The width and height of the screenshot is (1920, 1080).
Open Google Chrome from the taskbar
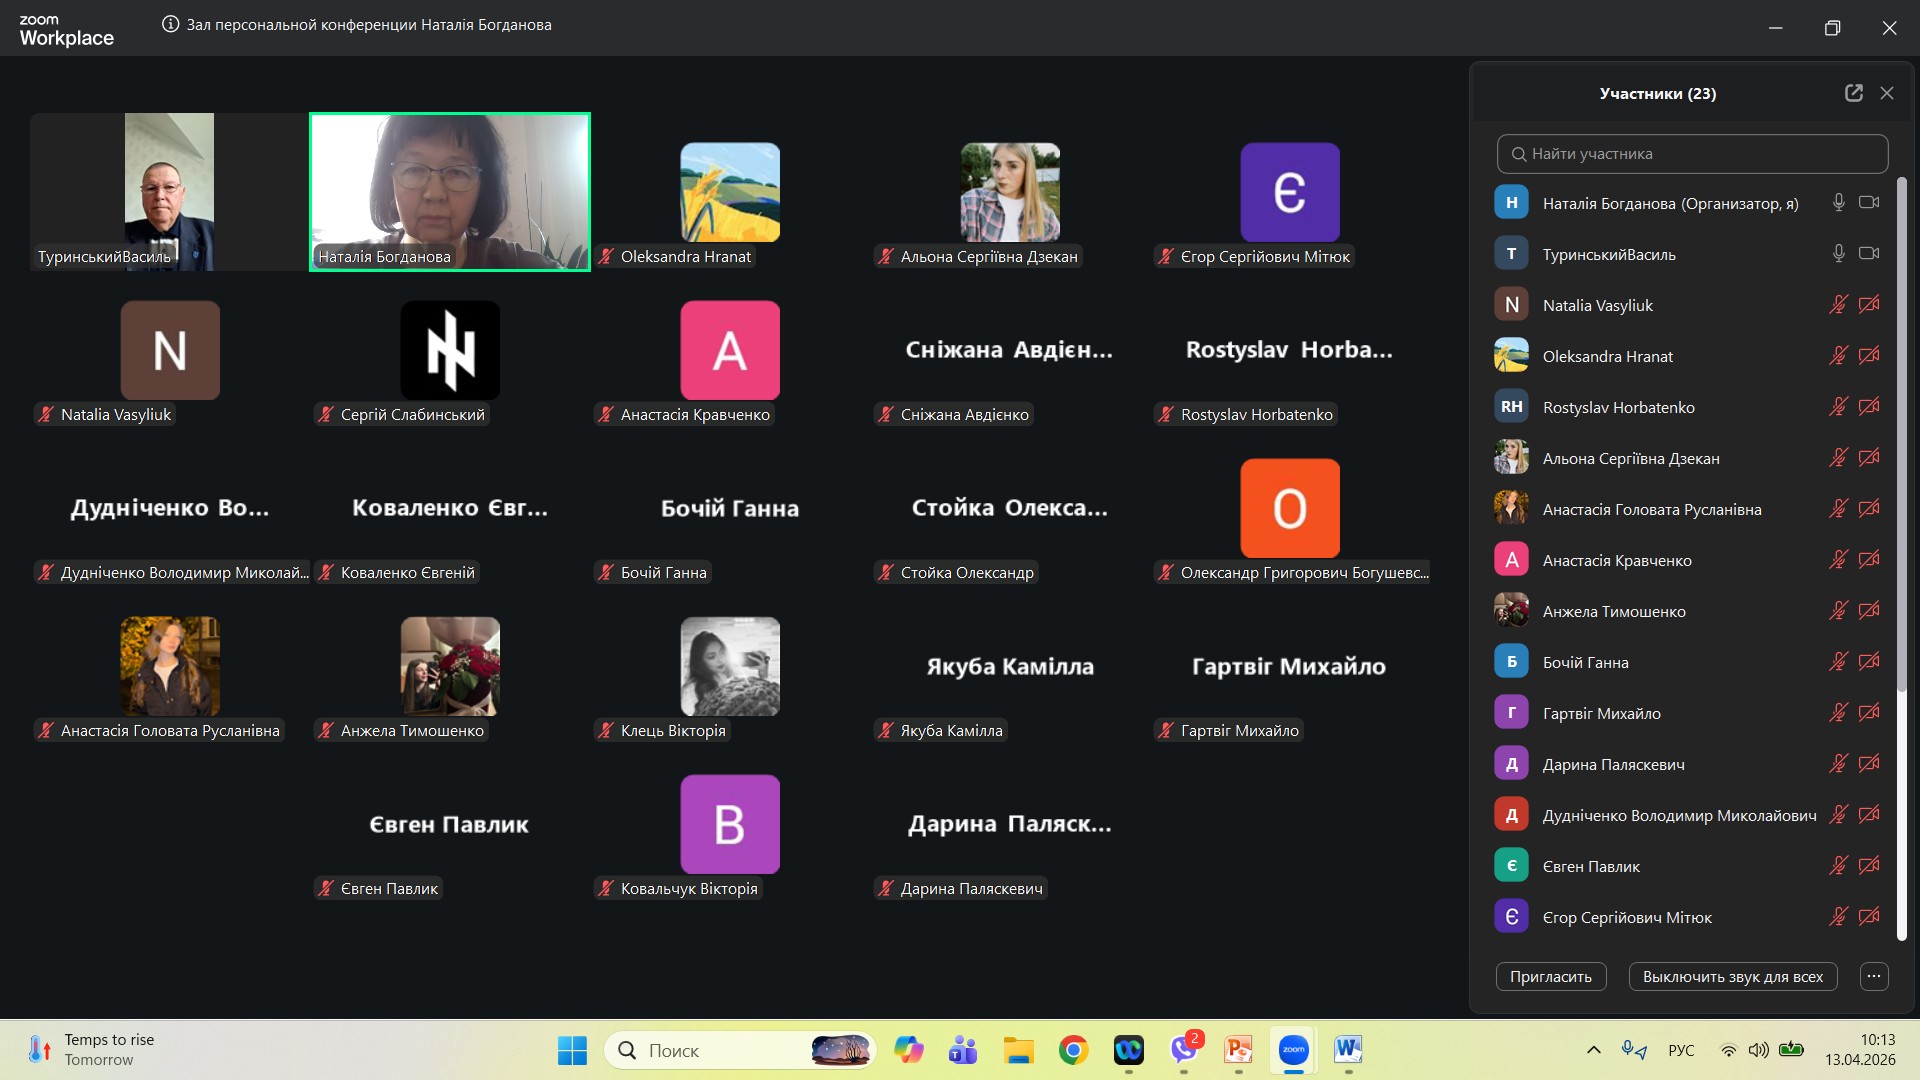(x=1074, y=1050)
